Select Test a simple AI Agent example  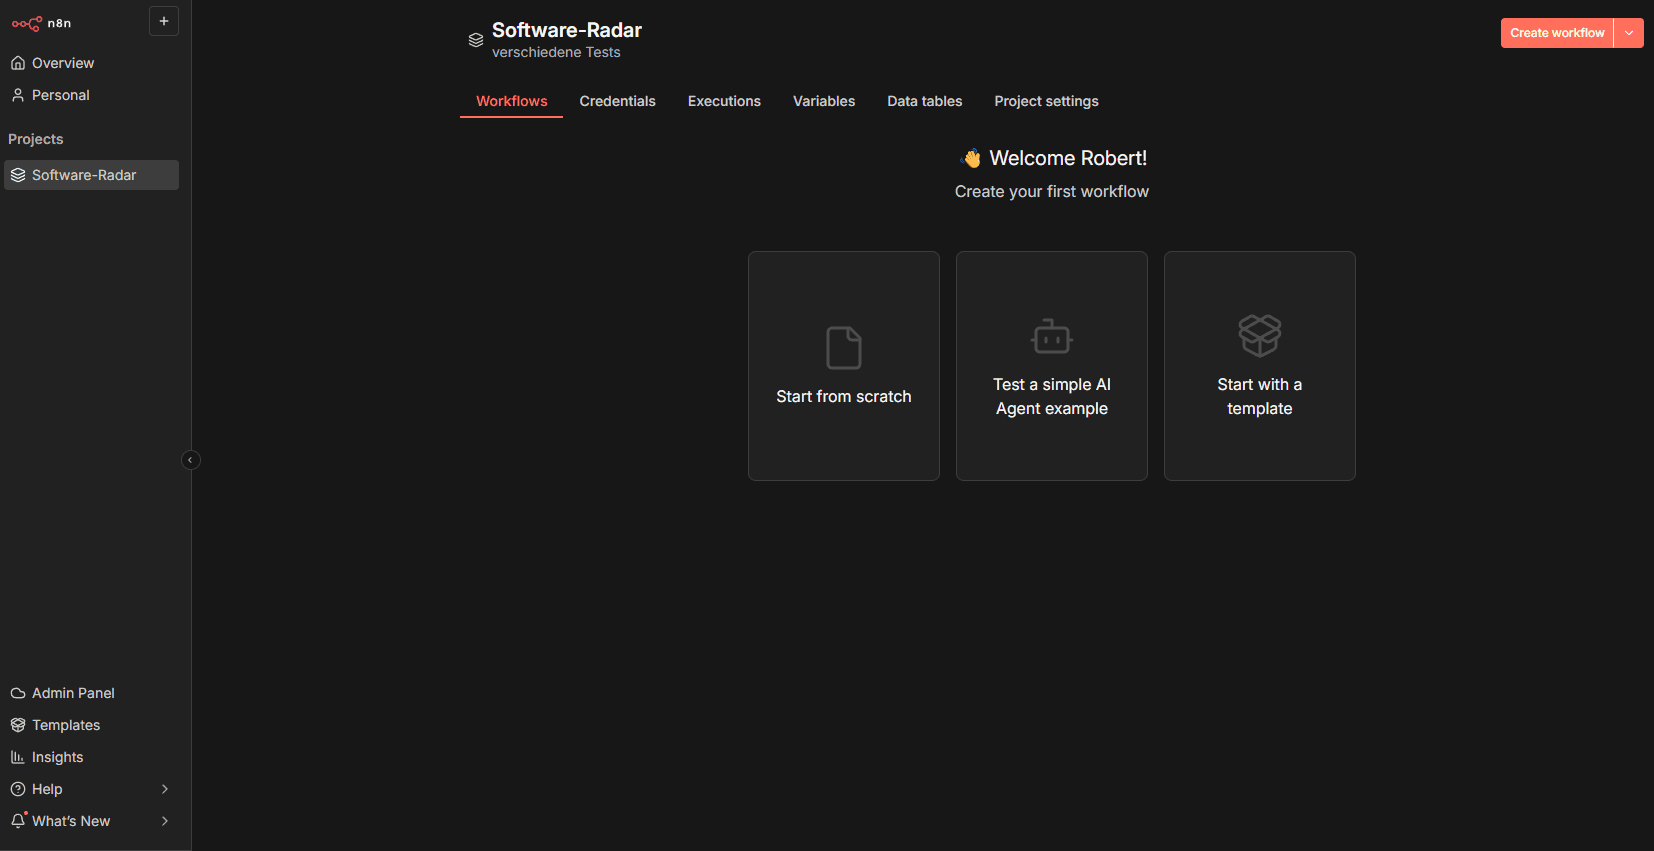coord(1052,366)
